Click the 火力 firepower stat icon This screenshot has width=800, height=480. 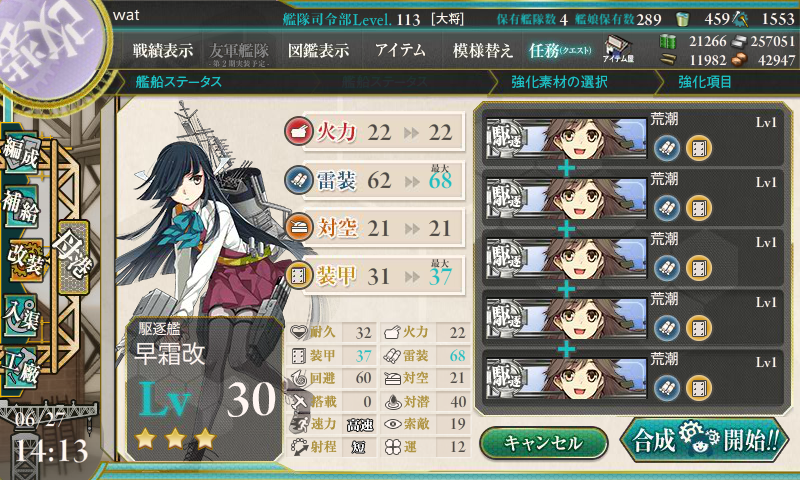click(298, 132)
